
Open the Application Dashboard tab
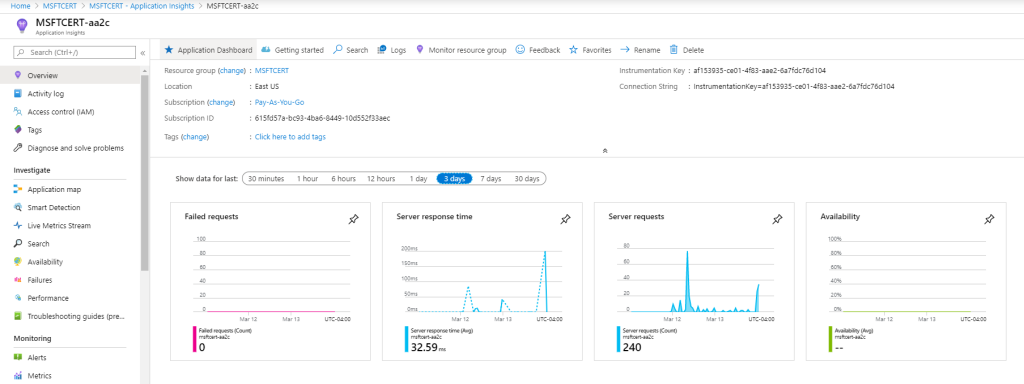coord(208,50)
